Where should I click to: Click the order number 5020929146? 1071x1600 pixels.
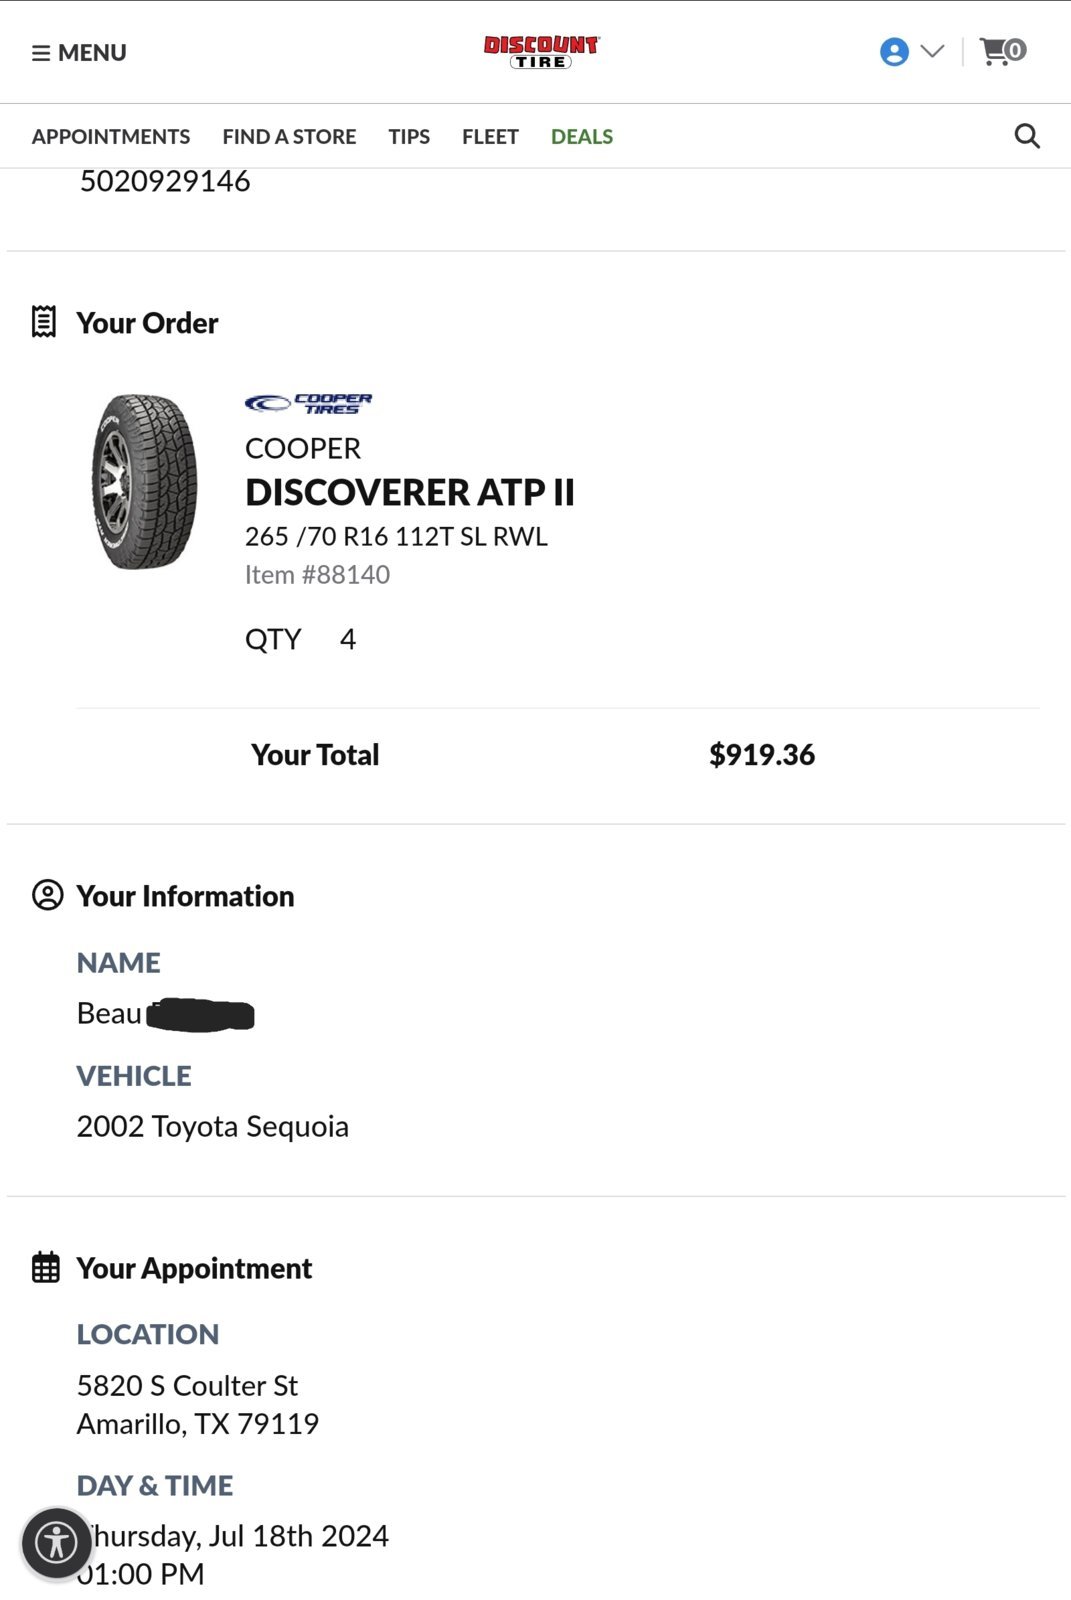[165, 181]
